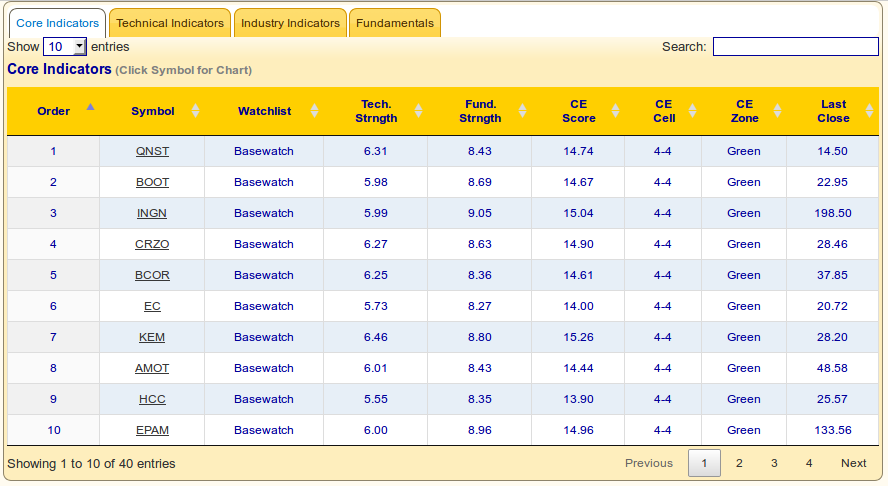Image resolution: width=888 pixels, height=486 pixels.
Task: Select BOOT's Fund. Strngth 8.69
Action: tap(480, 182)
